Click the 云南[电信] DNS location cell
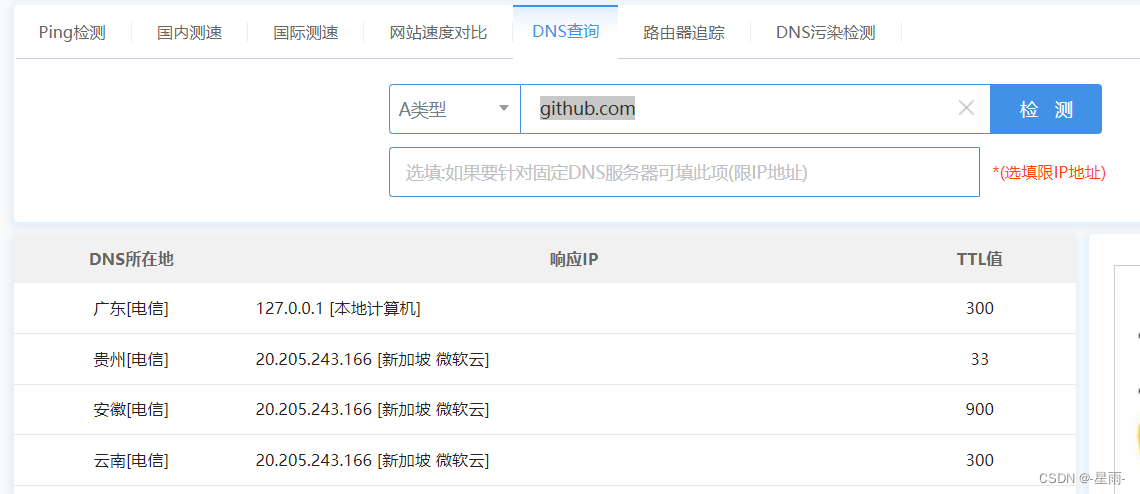Viewport: 1140px width, 494px height. coord(131,460)
